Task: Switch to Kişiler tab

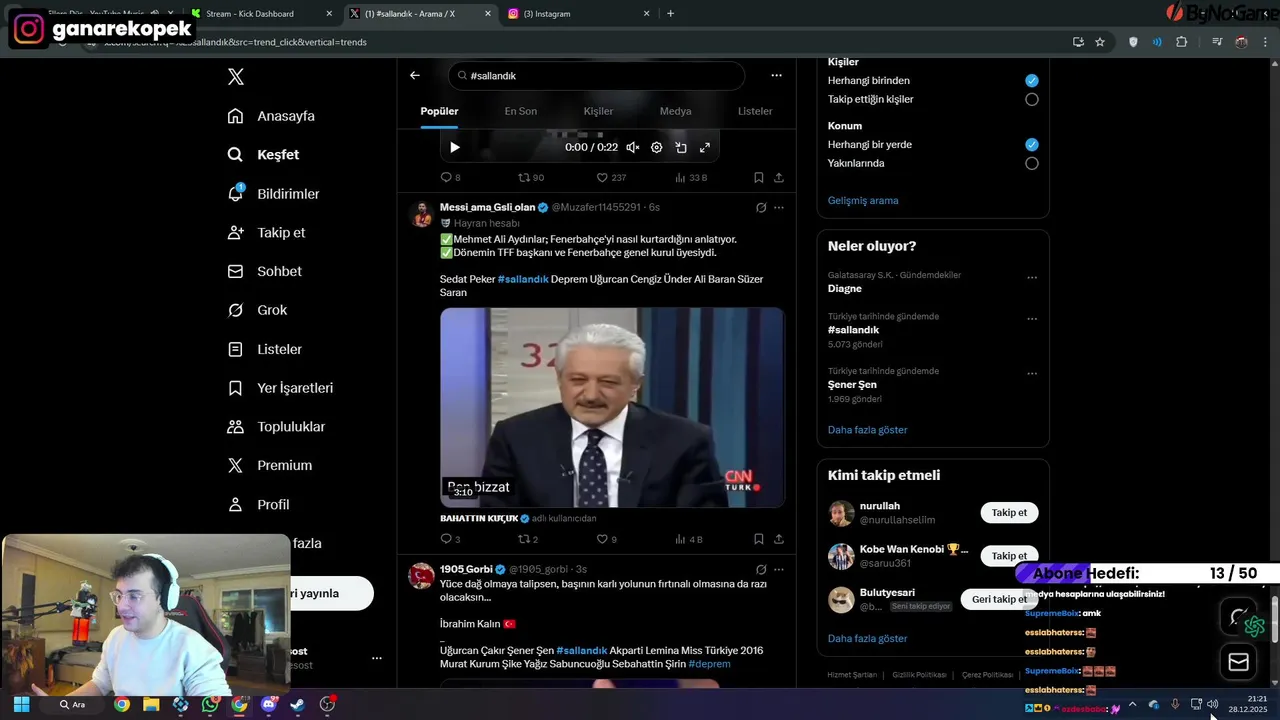Action: click(x=598, y=111)
